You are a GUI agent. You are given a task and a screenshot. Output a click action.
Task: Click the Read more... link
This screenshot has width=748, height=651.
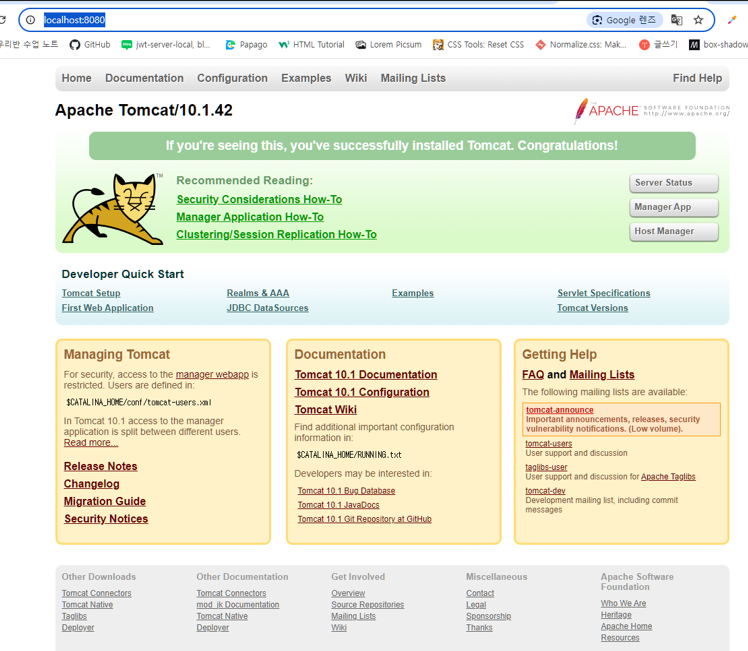point(91,443)
